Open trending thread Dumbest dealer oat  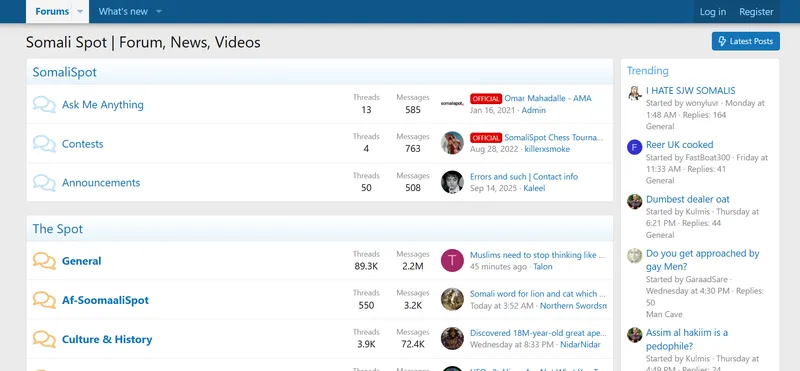click(x=688, y=199)
